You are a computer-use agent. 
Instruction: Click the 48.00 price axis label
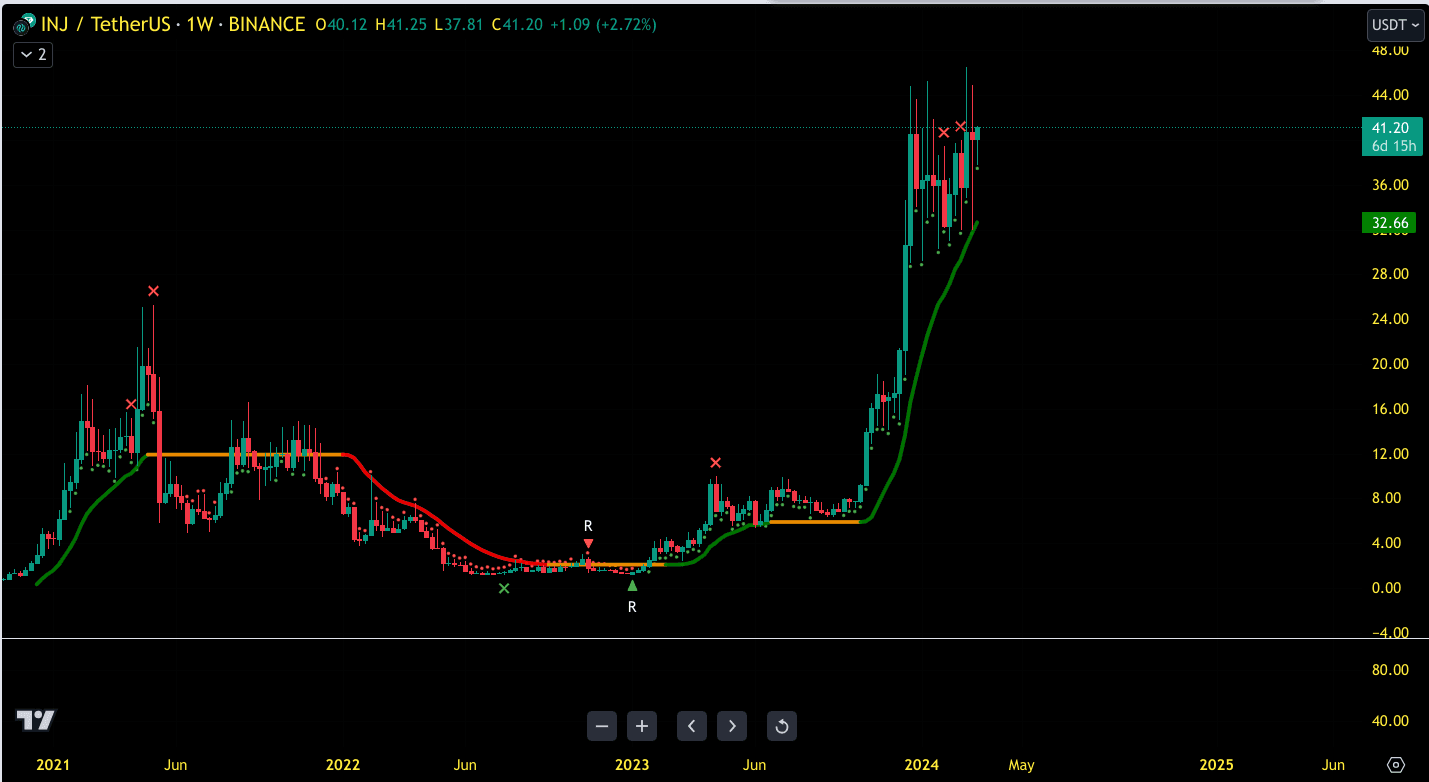[1391, 50]
